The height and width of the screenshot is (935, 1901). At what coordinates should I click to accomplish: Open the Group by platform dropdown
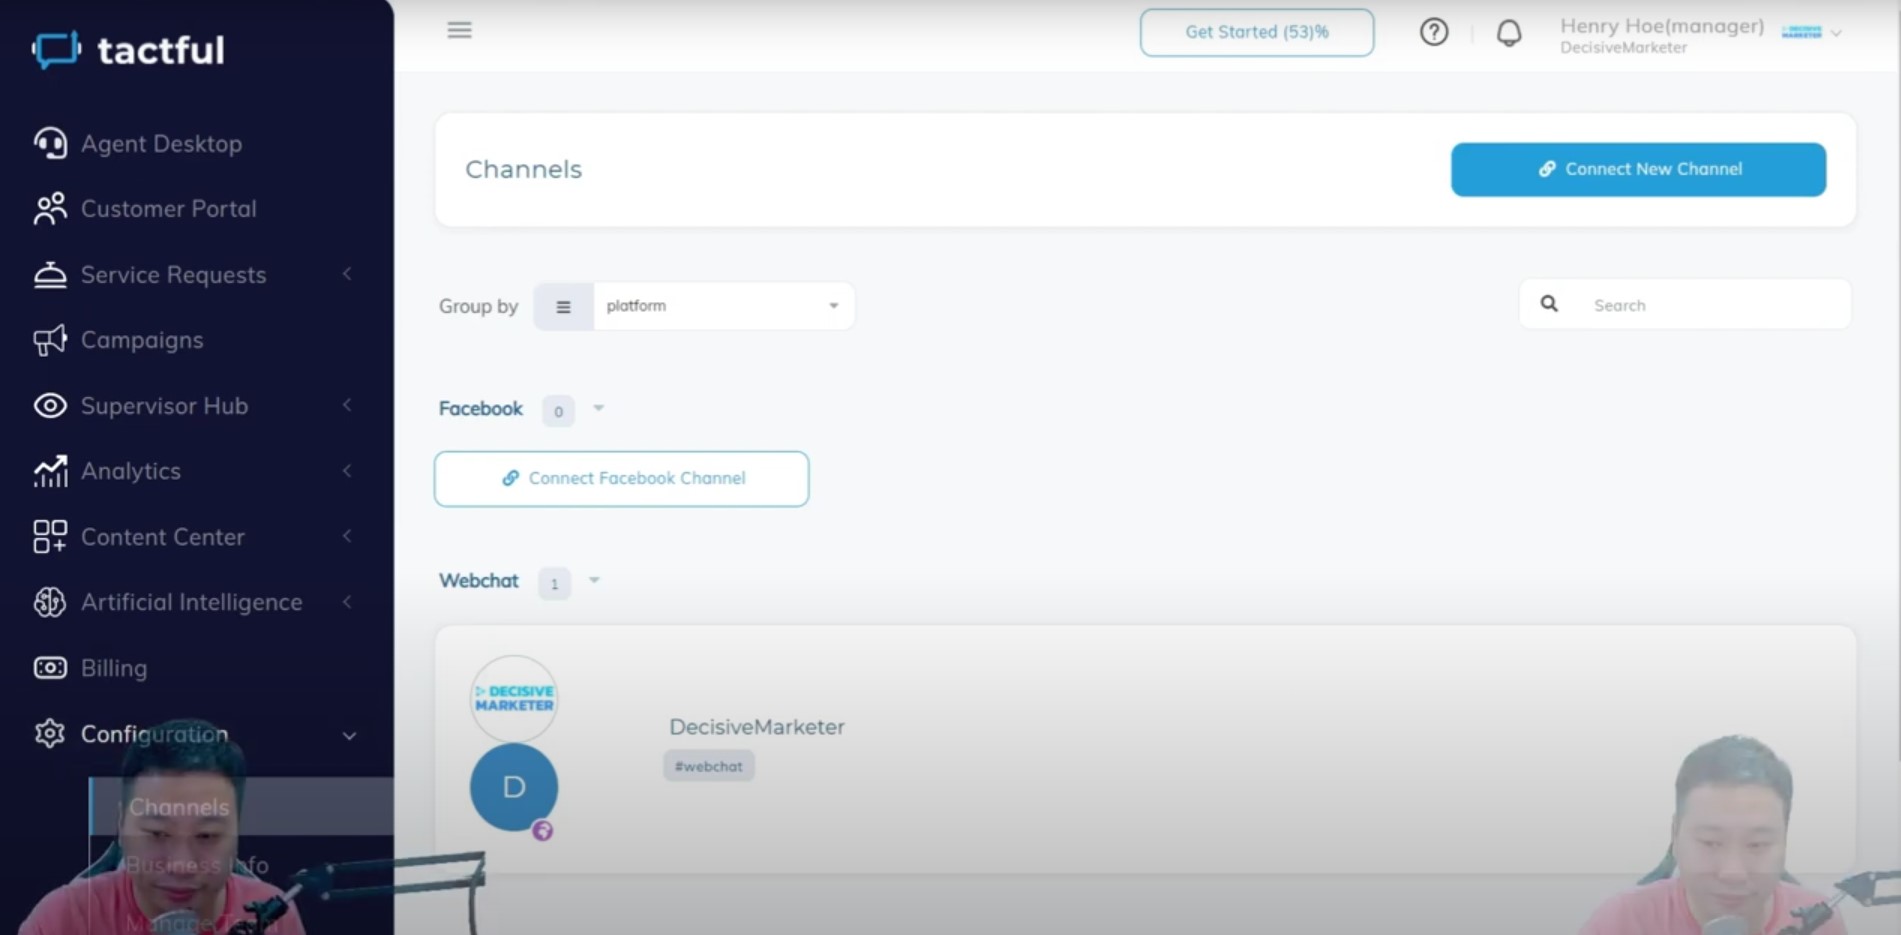point(723,306)
